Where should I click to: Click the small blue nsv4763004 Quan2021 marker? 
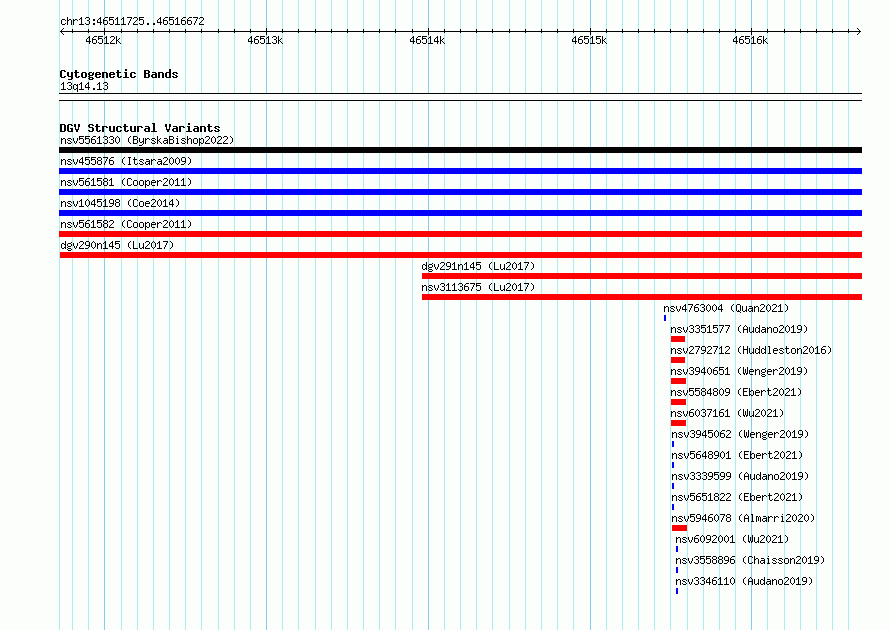tap(665, 318)
